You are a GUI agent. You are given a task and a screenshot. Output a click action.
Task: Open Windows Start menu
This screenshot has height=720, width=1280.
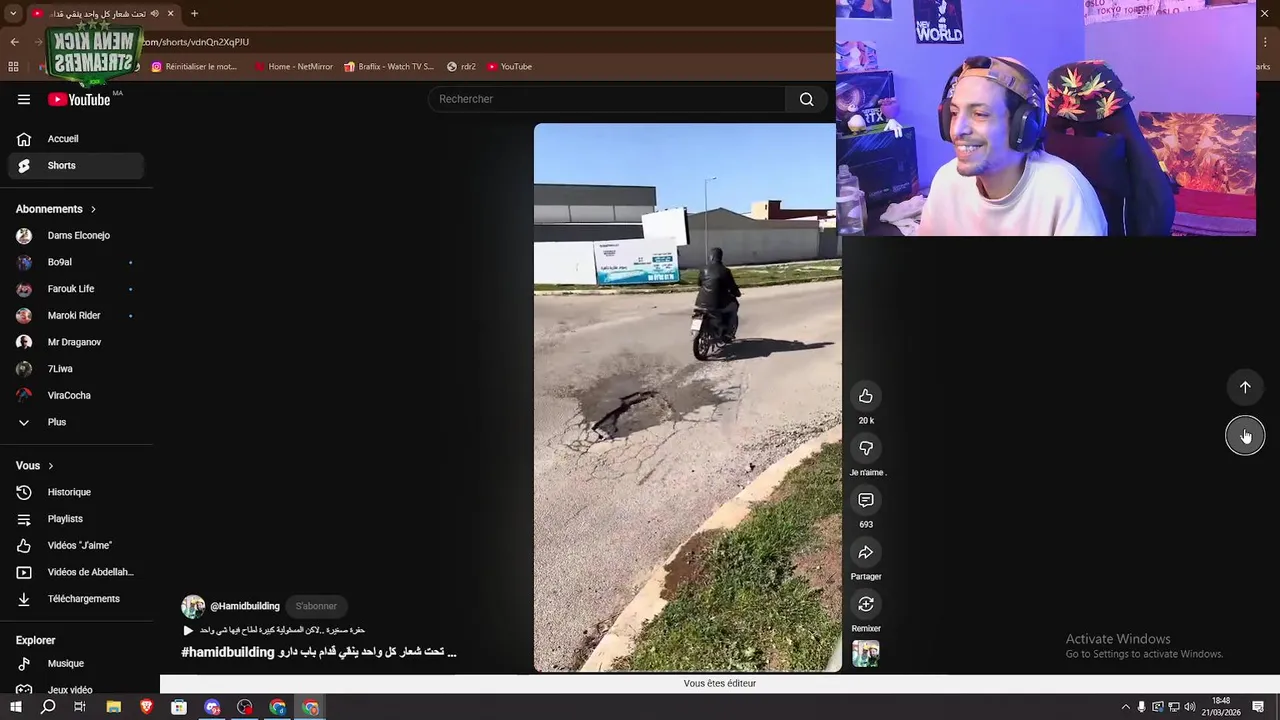click(x=15, y=707)
